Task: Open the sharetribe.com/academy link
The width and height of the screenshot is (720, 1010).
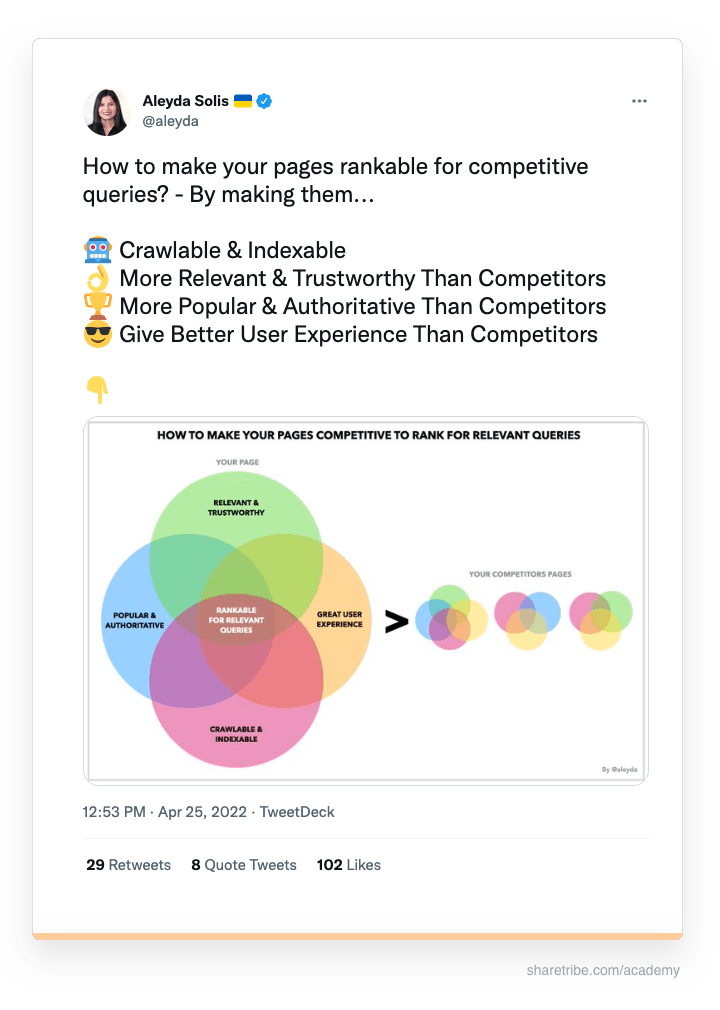Action: pos(601,968)
